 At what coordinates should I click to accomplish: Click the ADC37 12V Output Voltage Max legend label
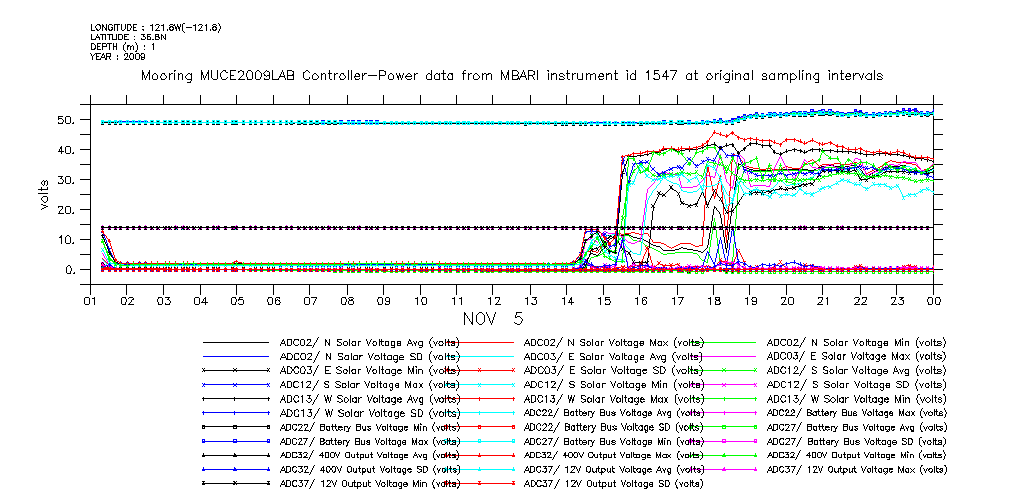coord(855,469)
